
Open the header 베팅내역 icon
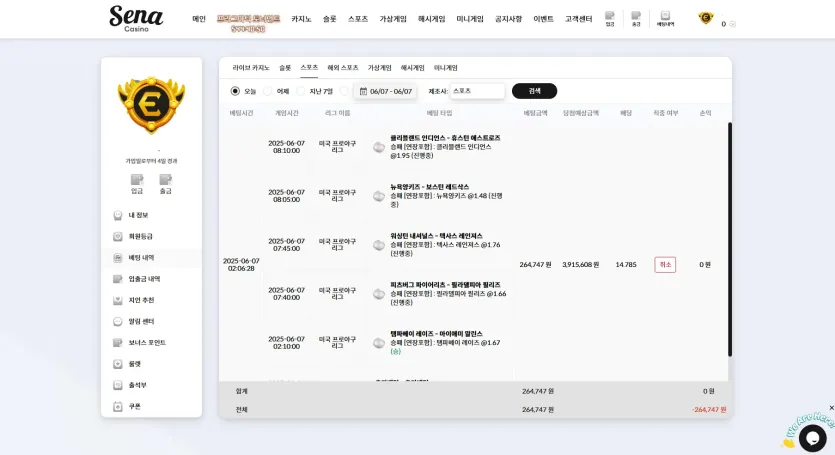(x=665, y=19)
